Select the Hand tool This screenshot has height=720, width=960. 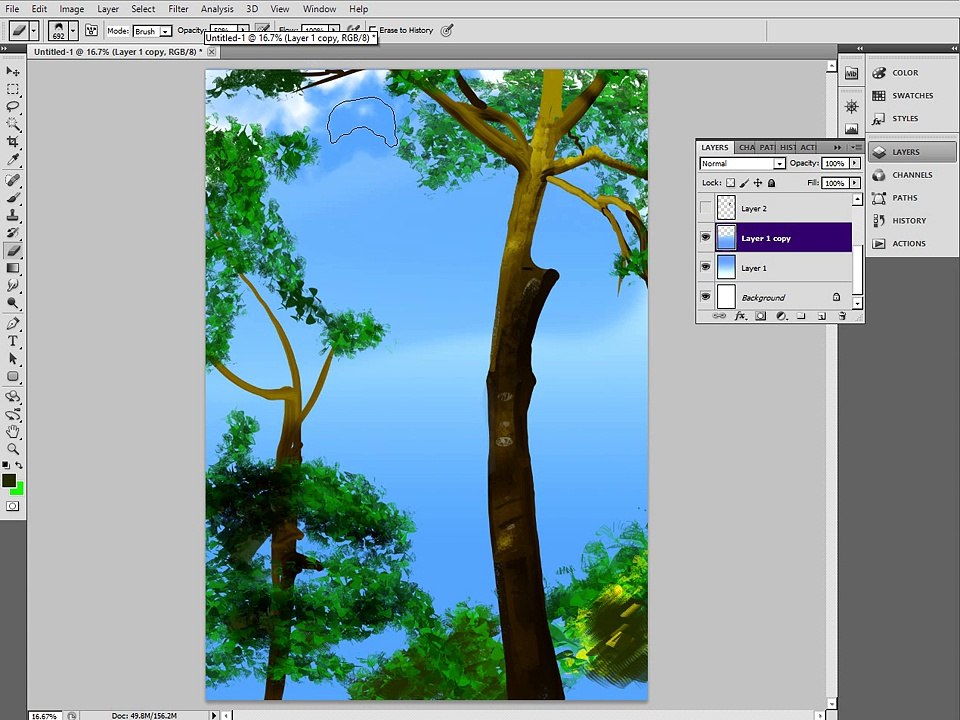pos(13,432)
